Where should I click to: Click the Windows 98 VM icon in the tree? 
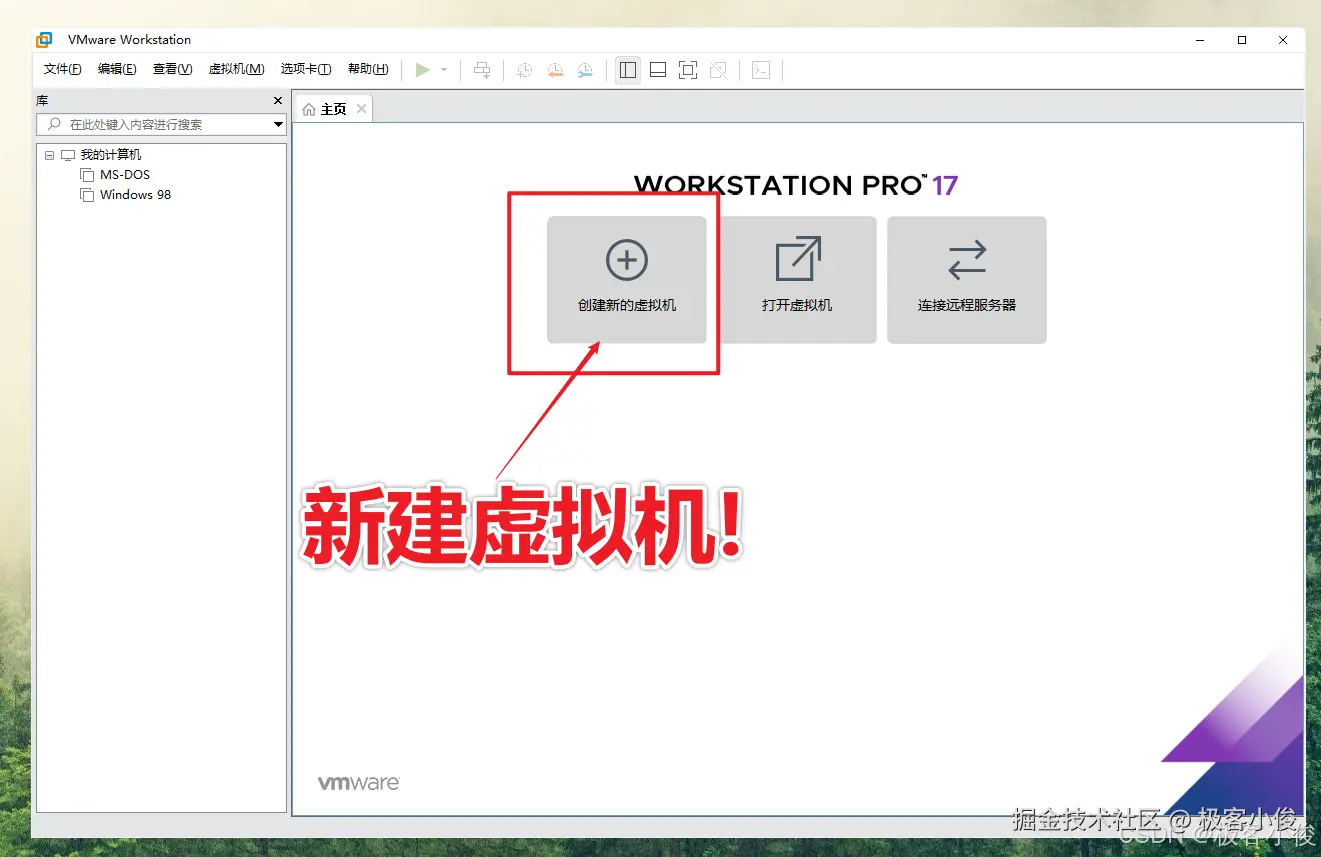point(87,195)
